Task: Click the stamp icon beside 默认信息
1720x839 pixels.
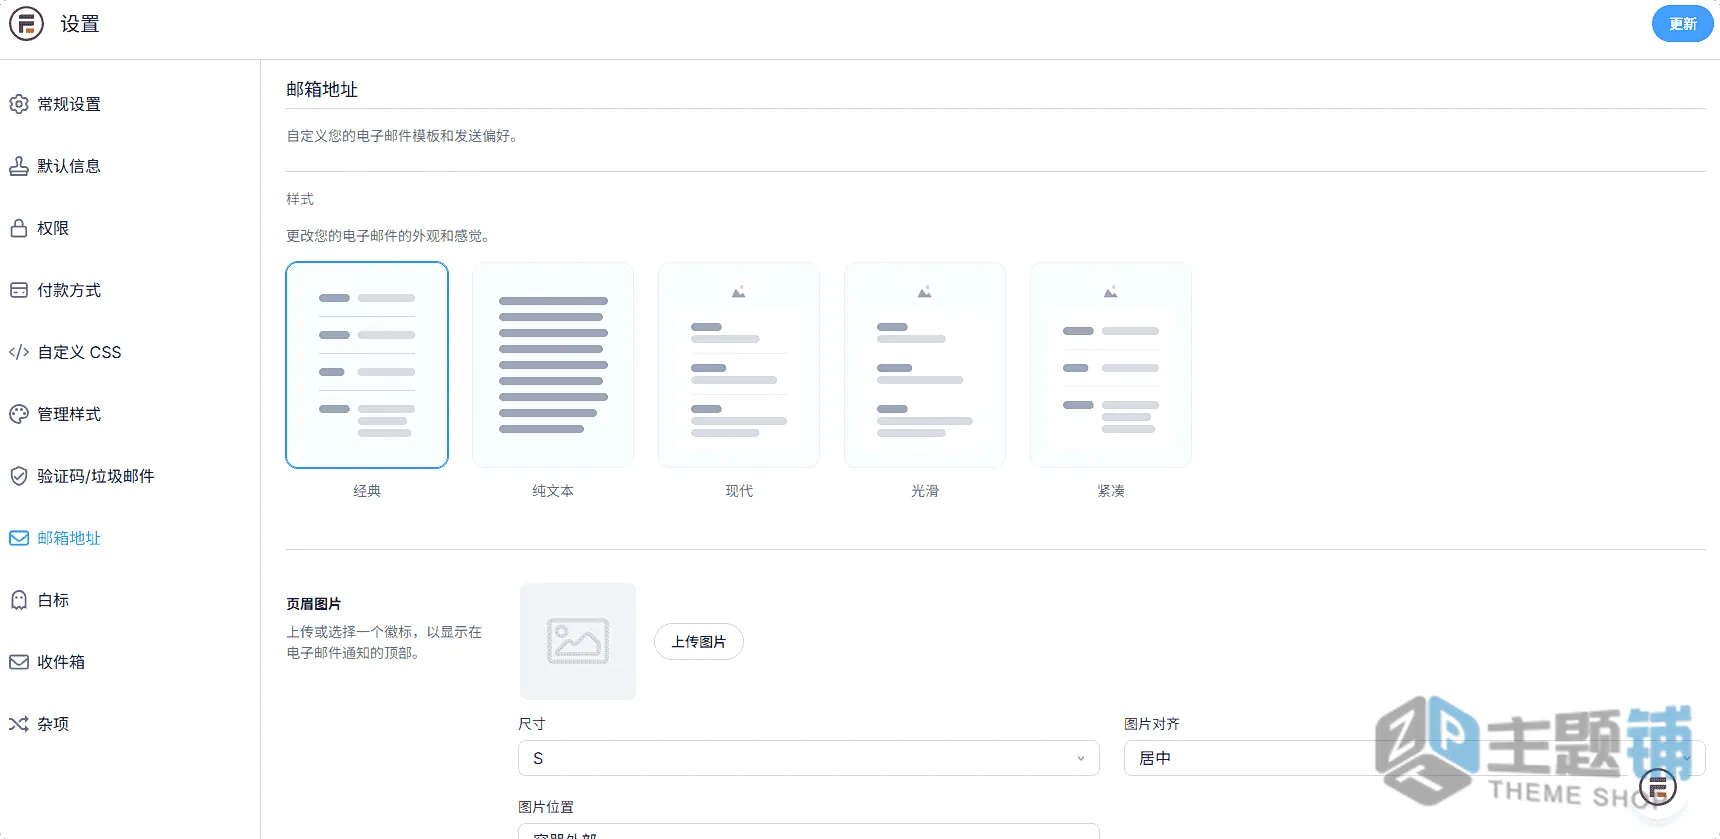Action: [x=19, y=166]
